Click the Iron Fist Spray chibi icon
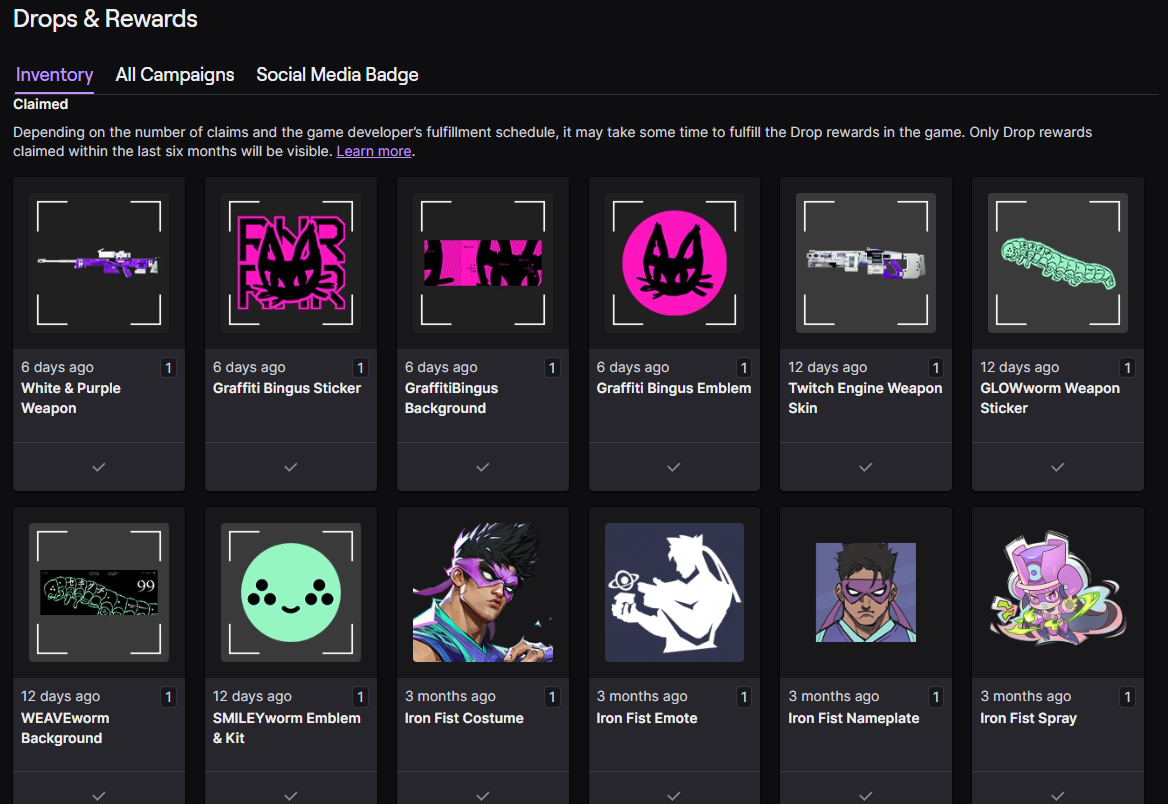Screen dimensions: 1168x804 tap(1057, 592)
